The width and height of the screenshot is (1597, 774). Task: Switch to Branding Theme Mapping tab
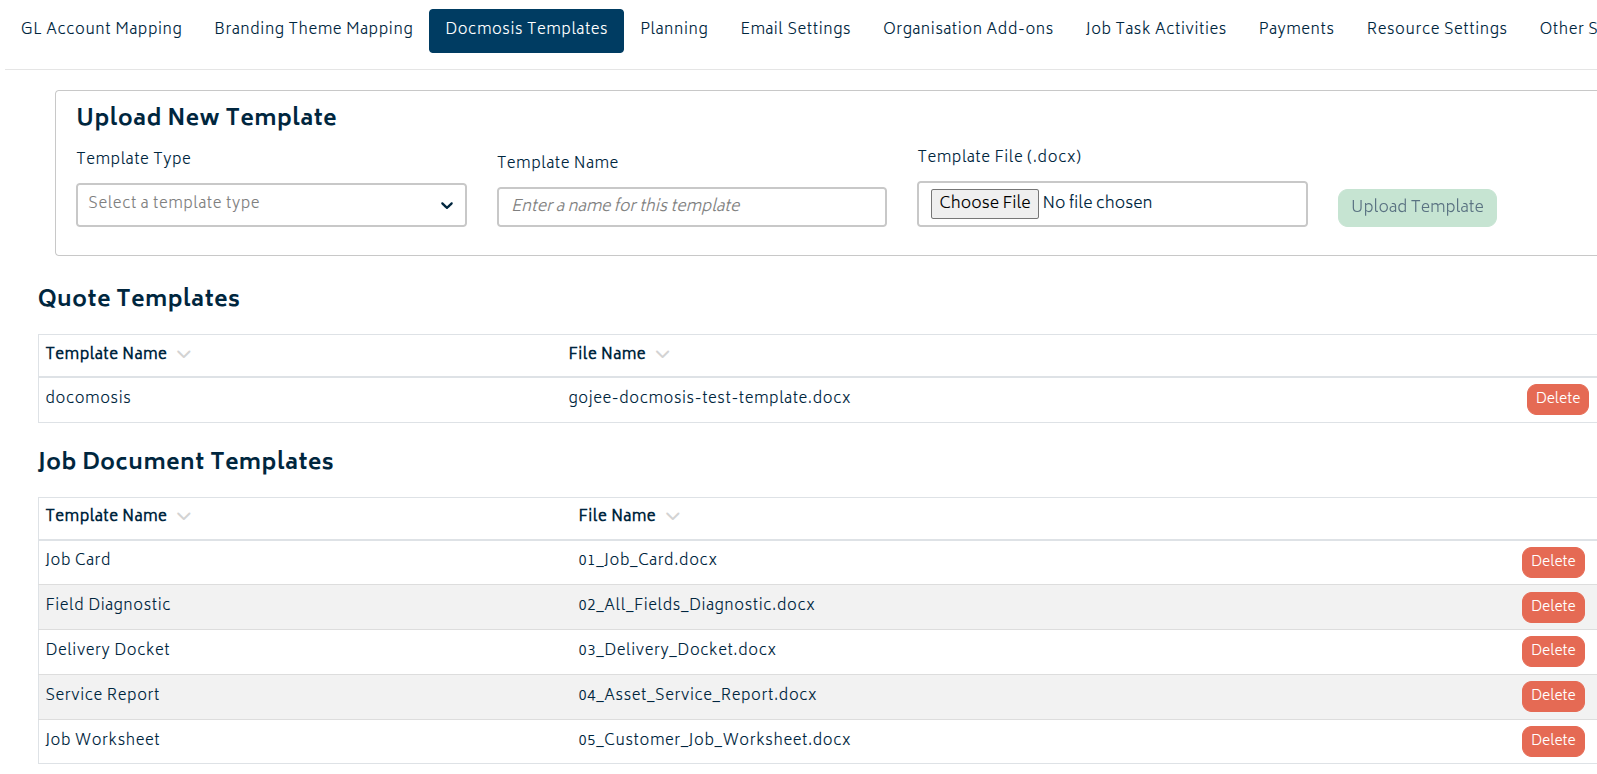coord(313,29)
